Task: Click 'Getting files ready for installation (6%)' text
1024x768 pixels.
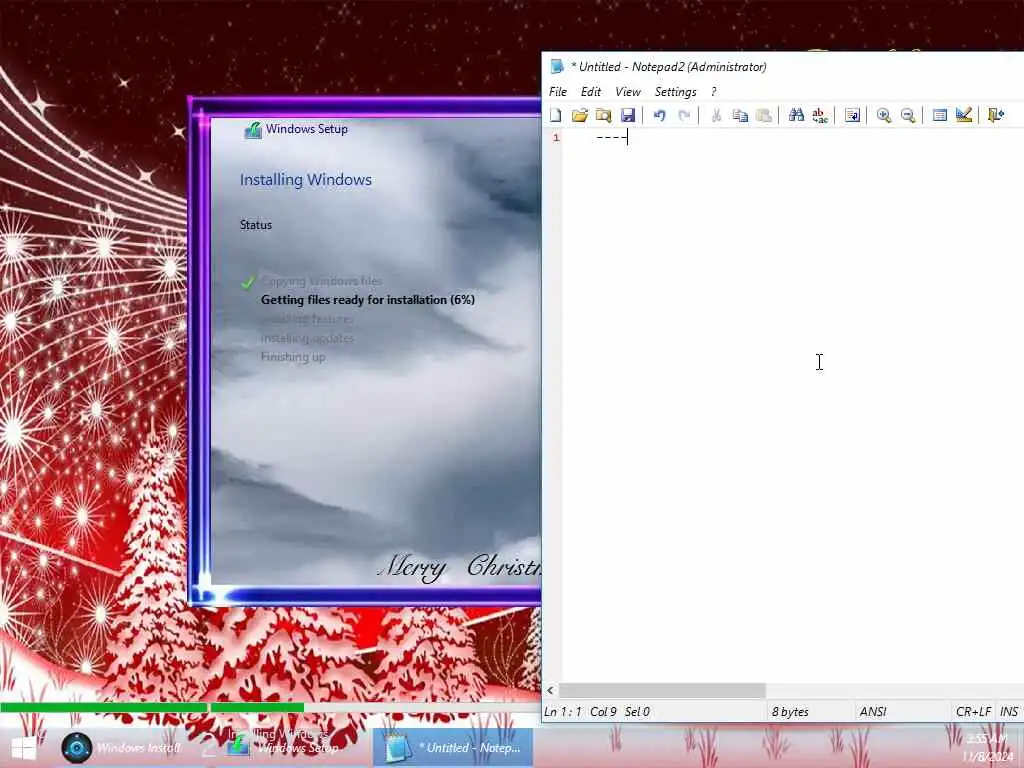Action: click(x=368, y=300)
